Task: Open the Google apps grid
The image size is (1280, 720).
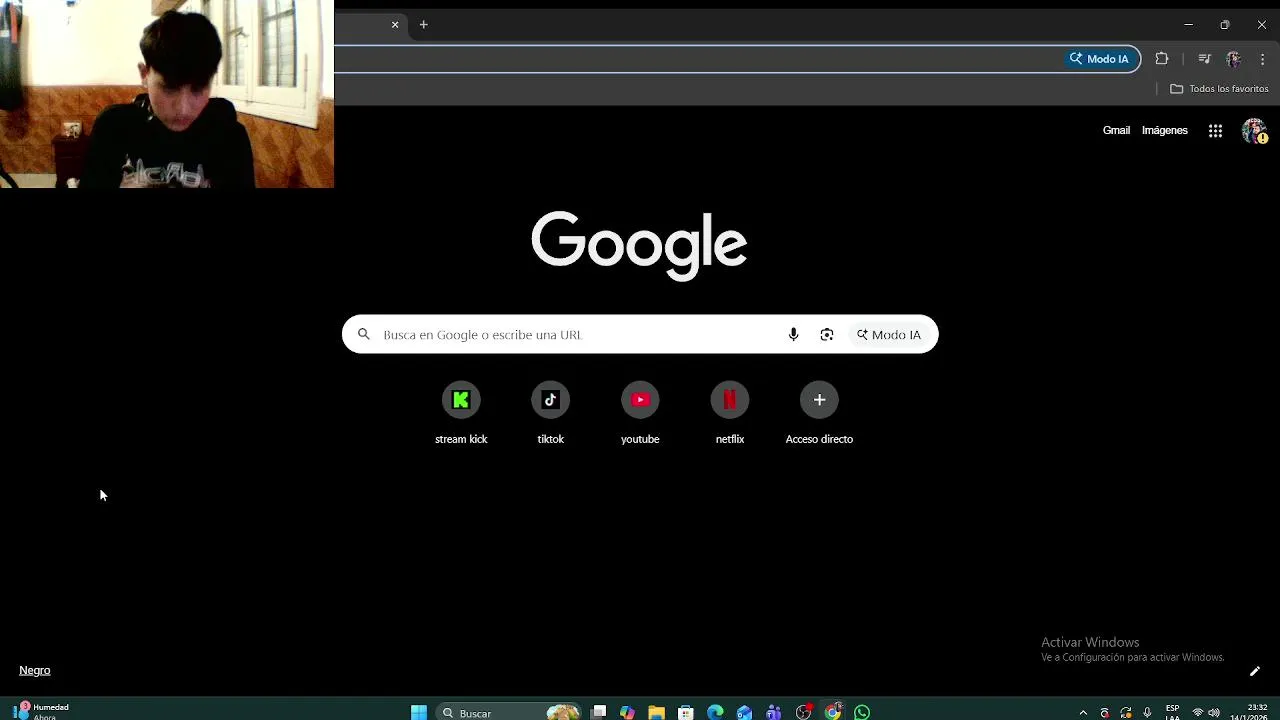Action: [1215, 130]
